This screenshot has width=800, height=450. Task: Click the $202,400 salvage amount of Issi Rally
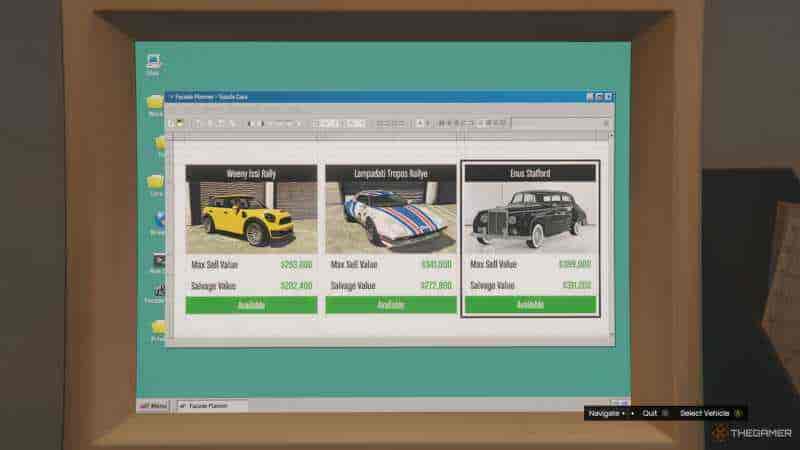coord(296,286)
